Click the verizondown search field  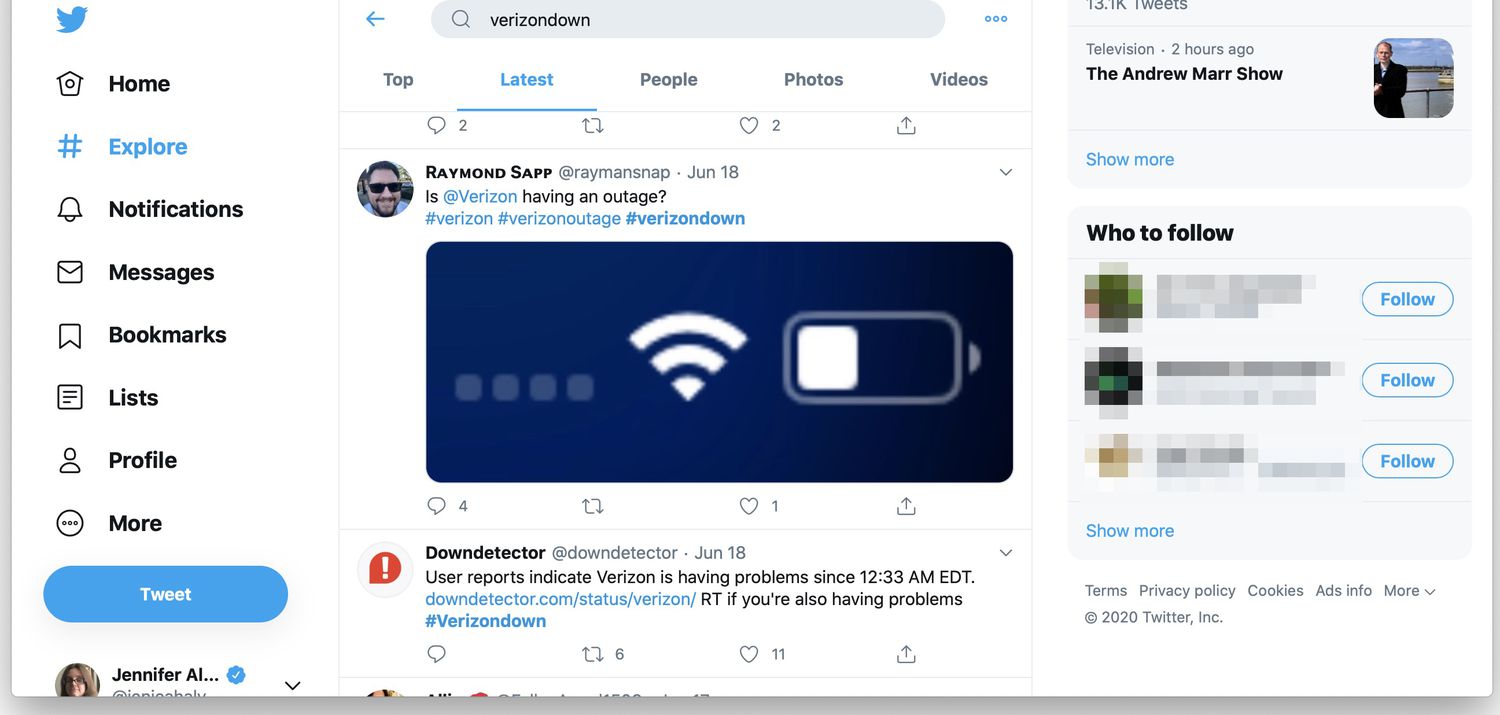point(700,20)
